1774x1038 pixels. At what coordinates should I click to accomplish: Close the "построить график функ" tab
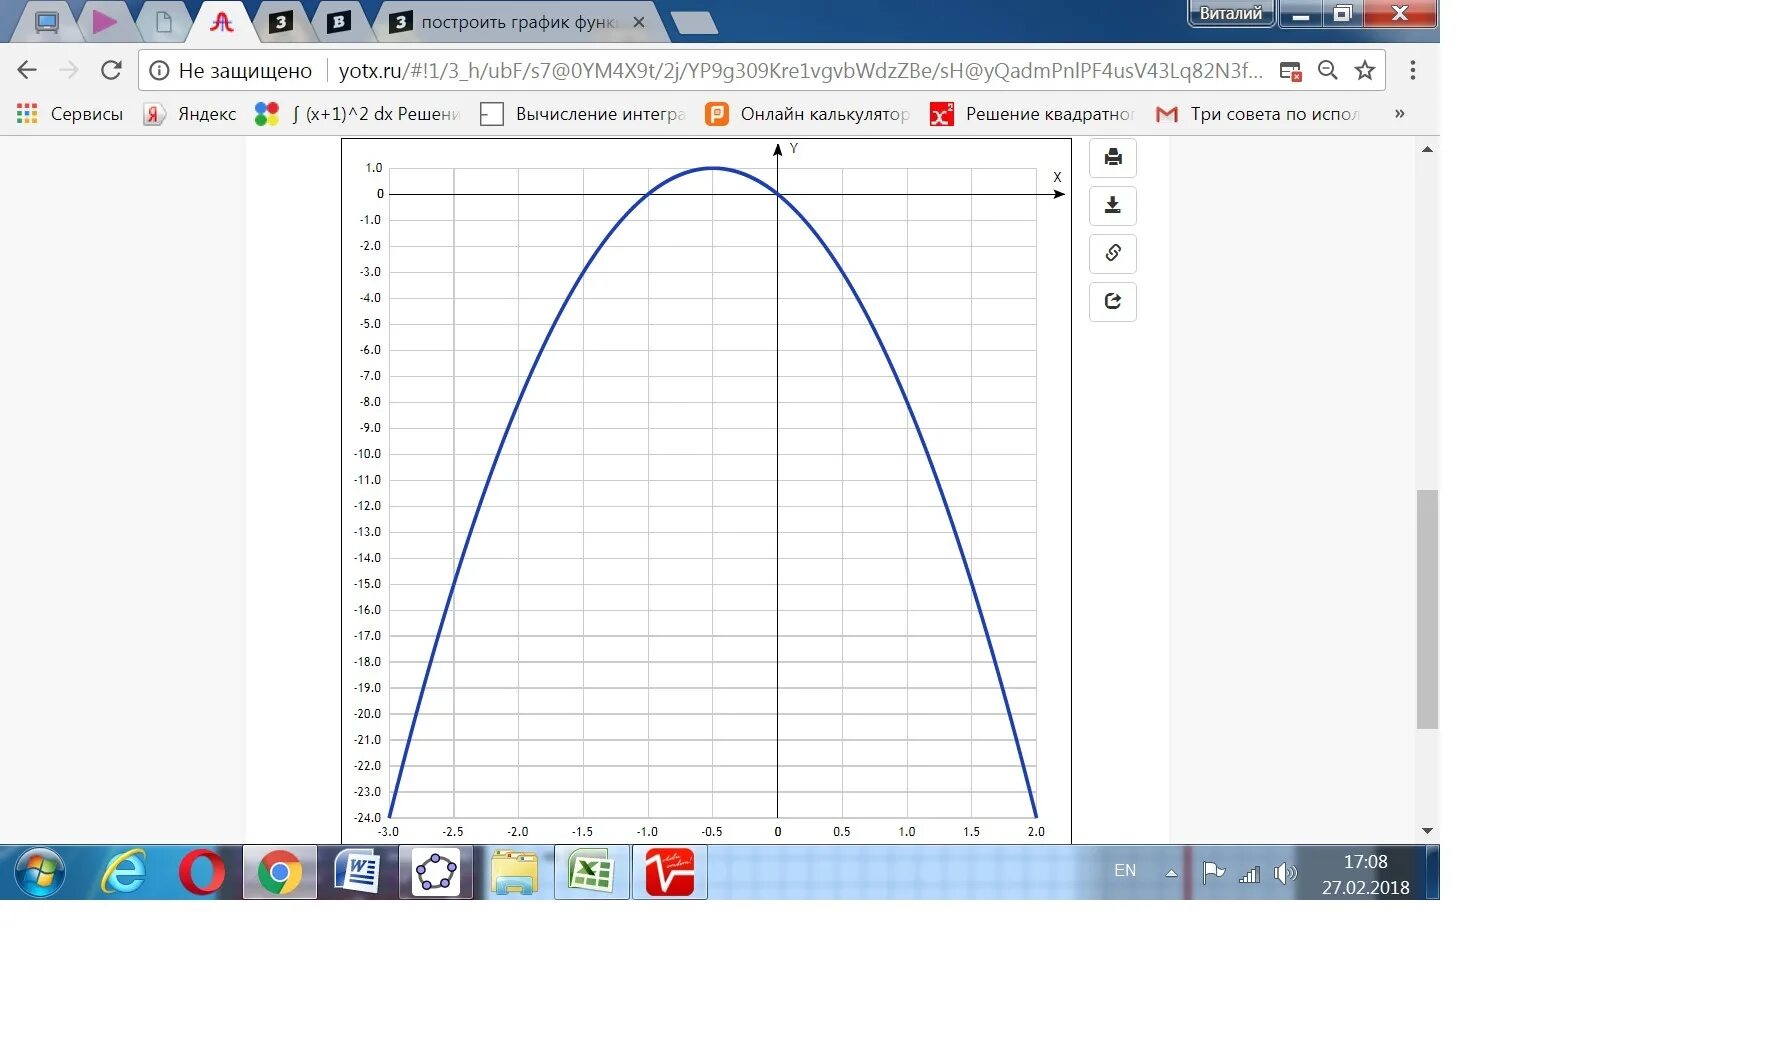click(x=639, y=22)
